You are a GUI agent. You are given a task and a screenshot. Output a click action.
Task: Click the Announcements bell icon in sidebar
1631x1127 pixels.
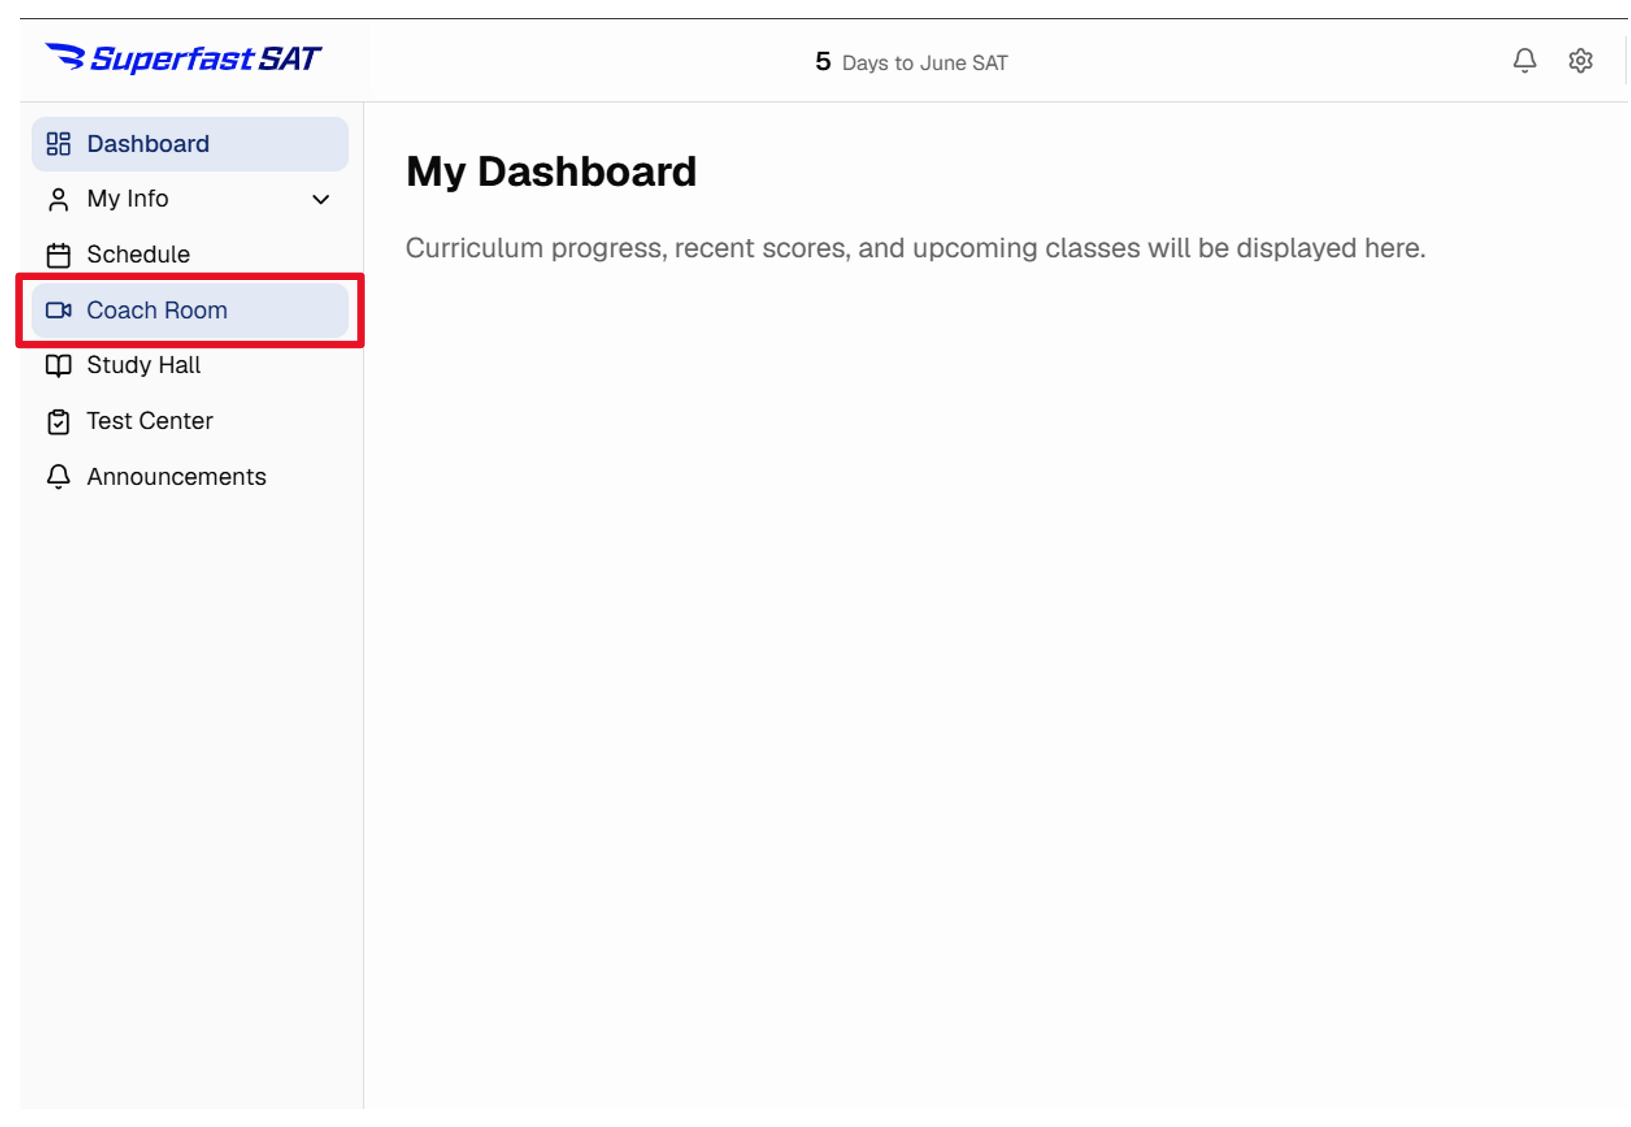(x=59, y=477)
